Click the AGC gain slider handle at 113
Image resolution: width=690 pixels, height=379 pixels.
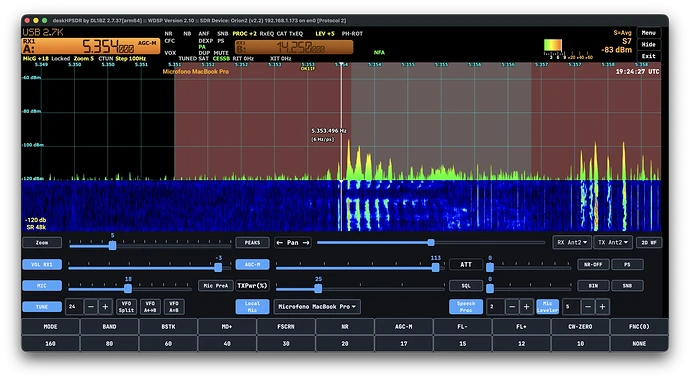435,267
